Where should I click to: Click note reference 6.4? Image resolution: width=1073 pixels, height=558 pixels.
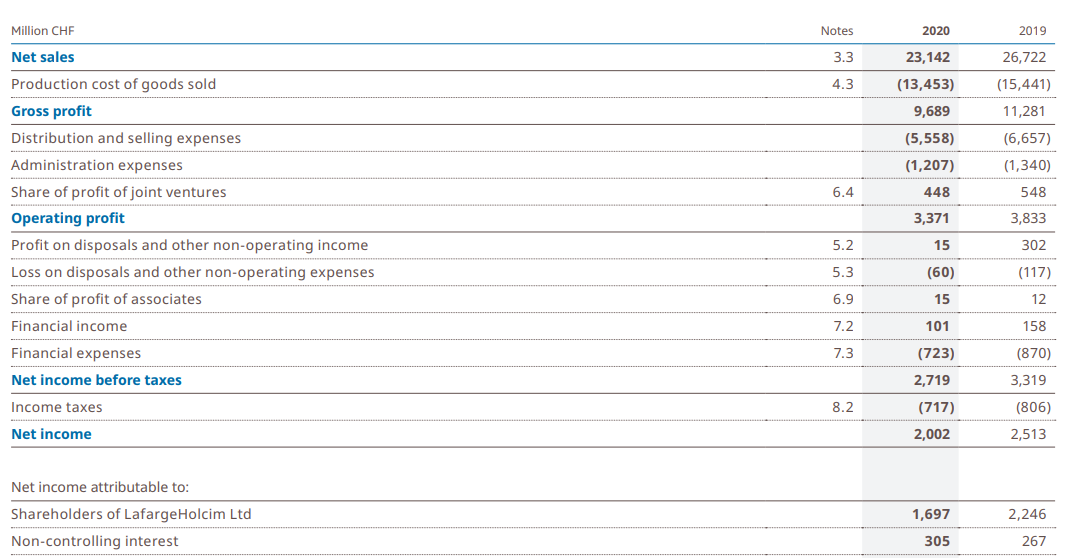pos(843,192)
